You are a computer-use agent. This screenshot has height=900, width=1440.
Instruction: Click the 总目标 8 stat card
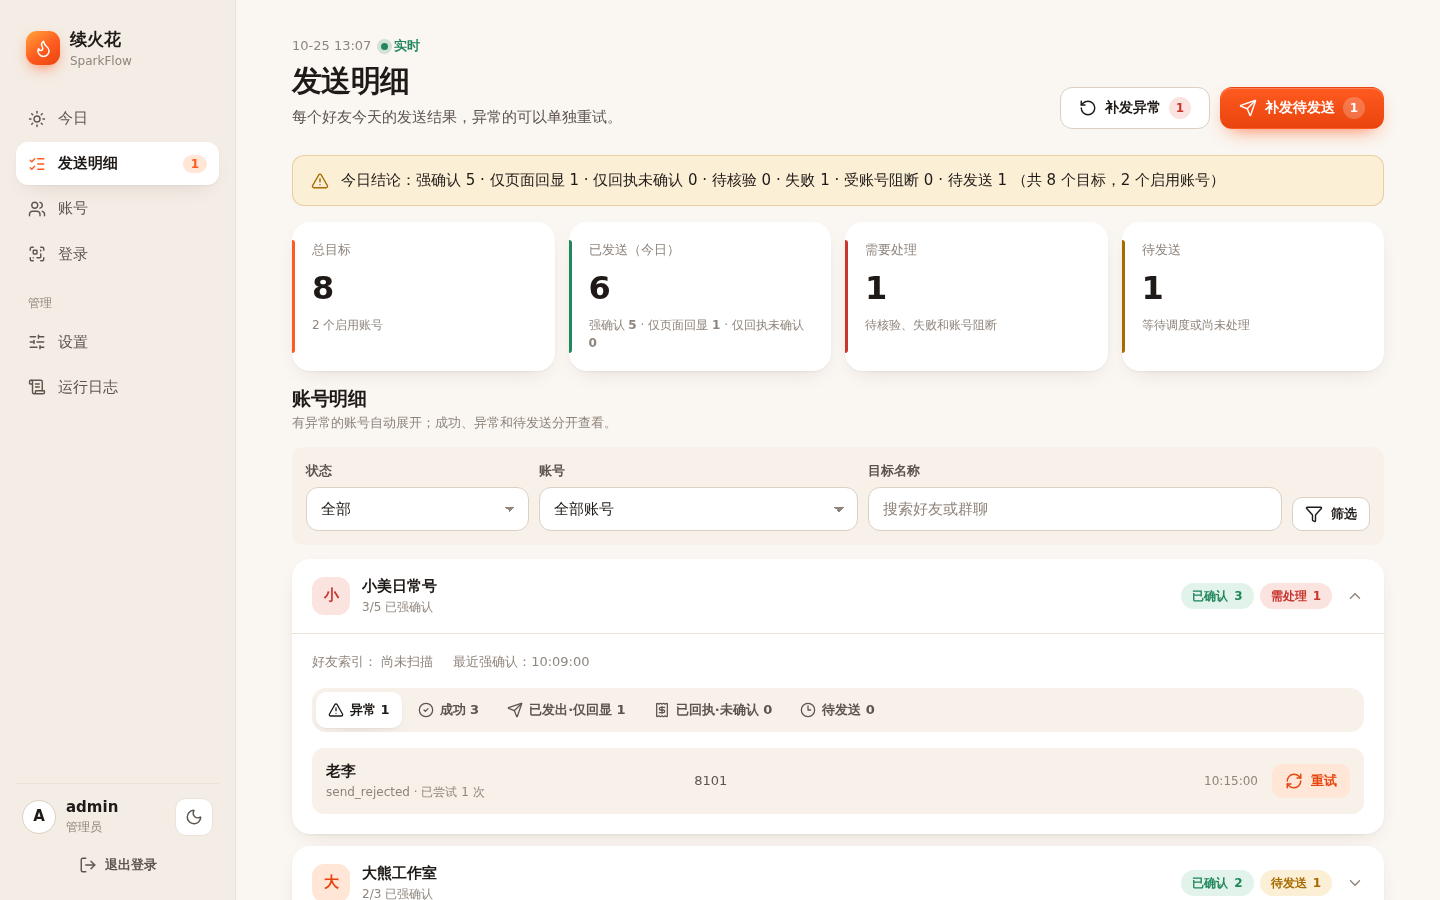(423, 297)
